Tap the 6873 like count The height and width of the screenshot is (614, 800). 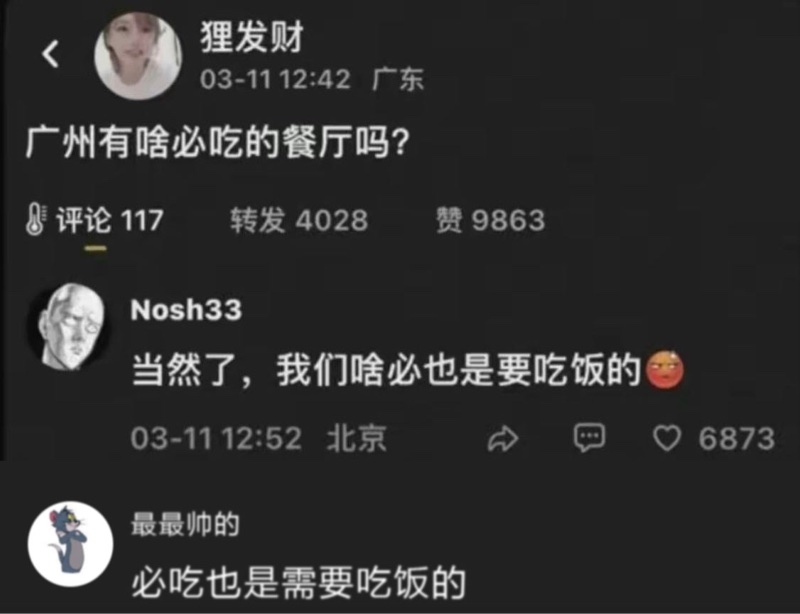pyautogui.click(x=736, y=439)
